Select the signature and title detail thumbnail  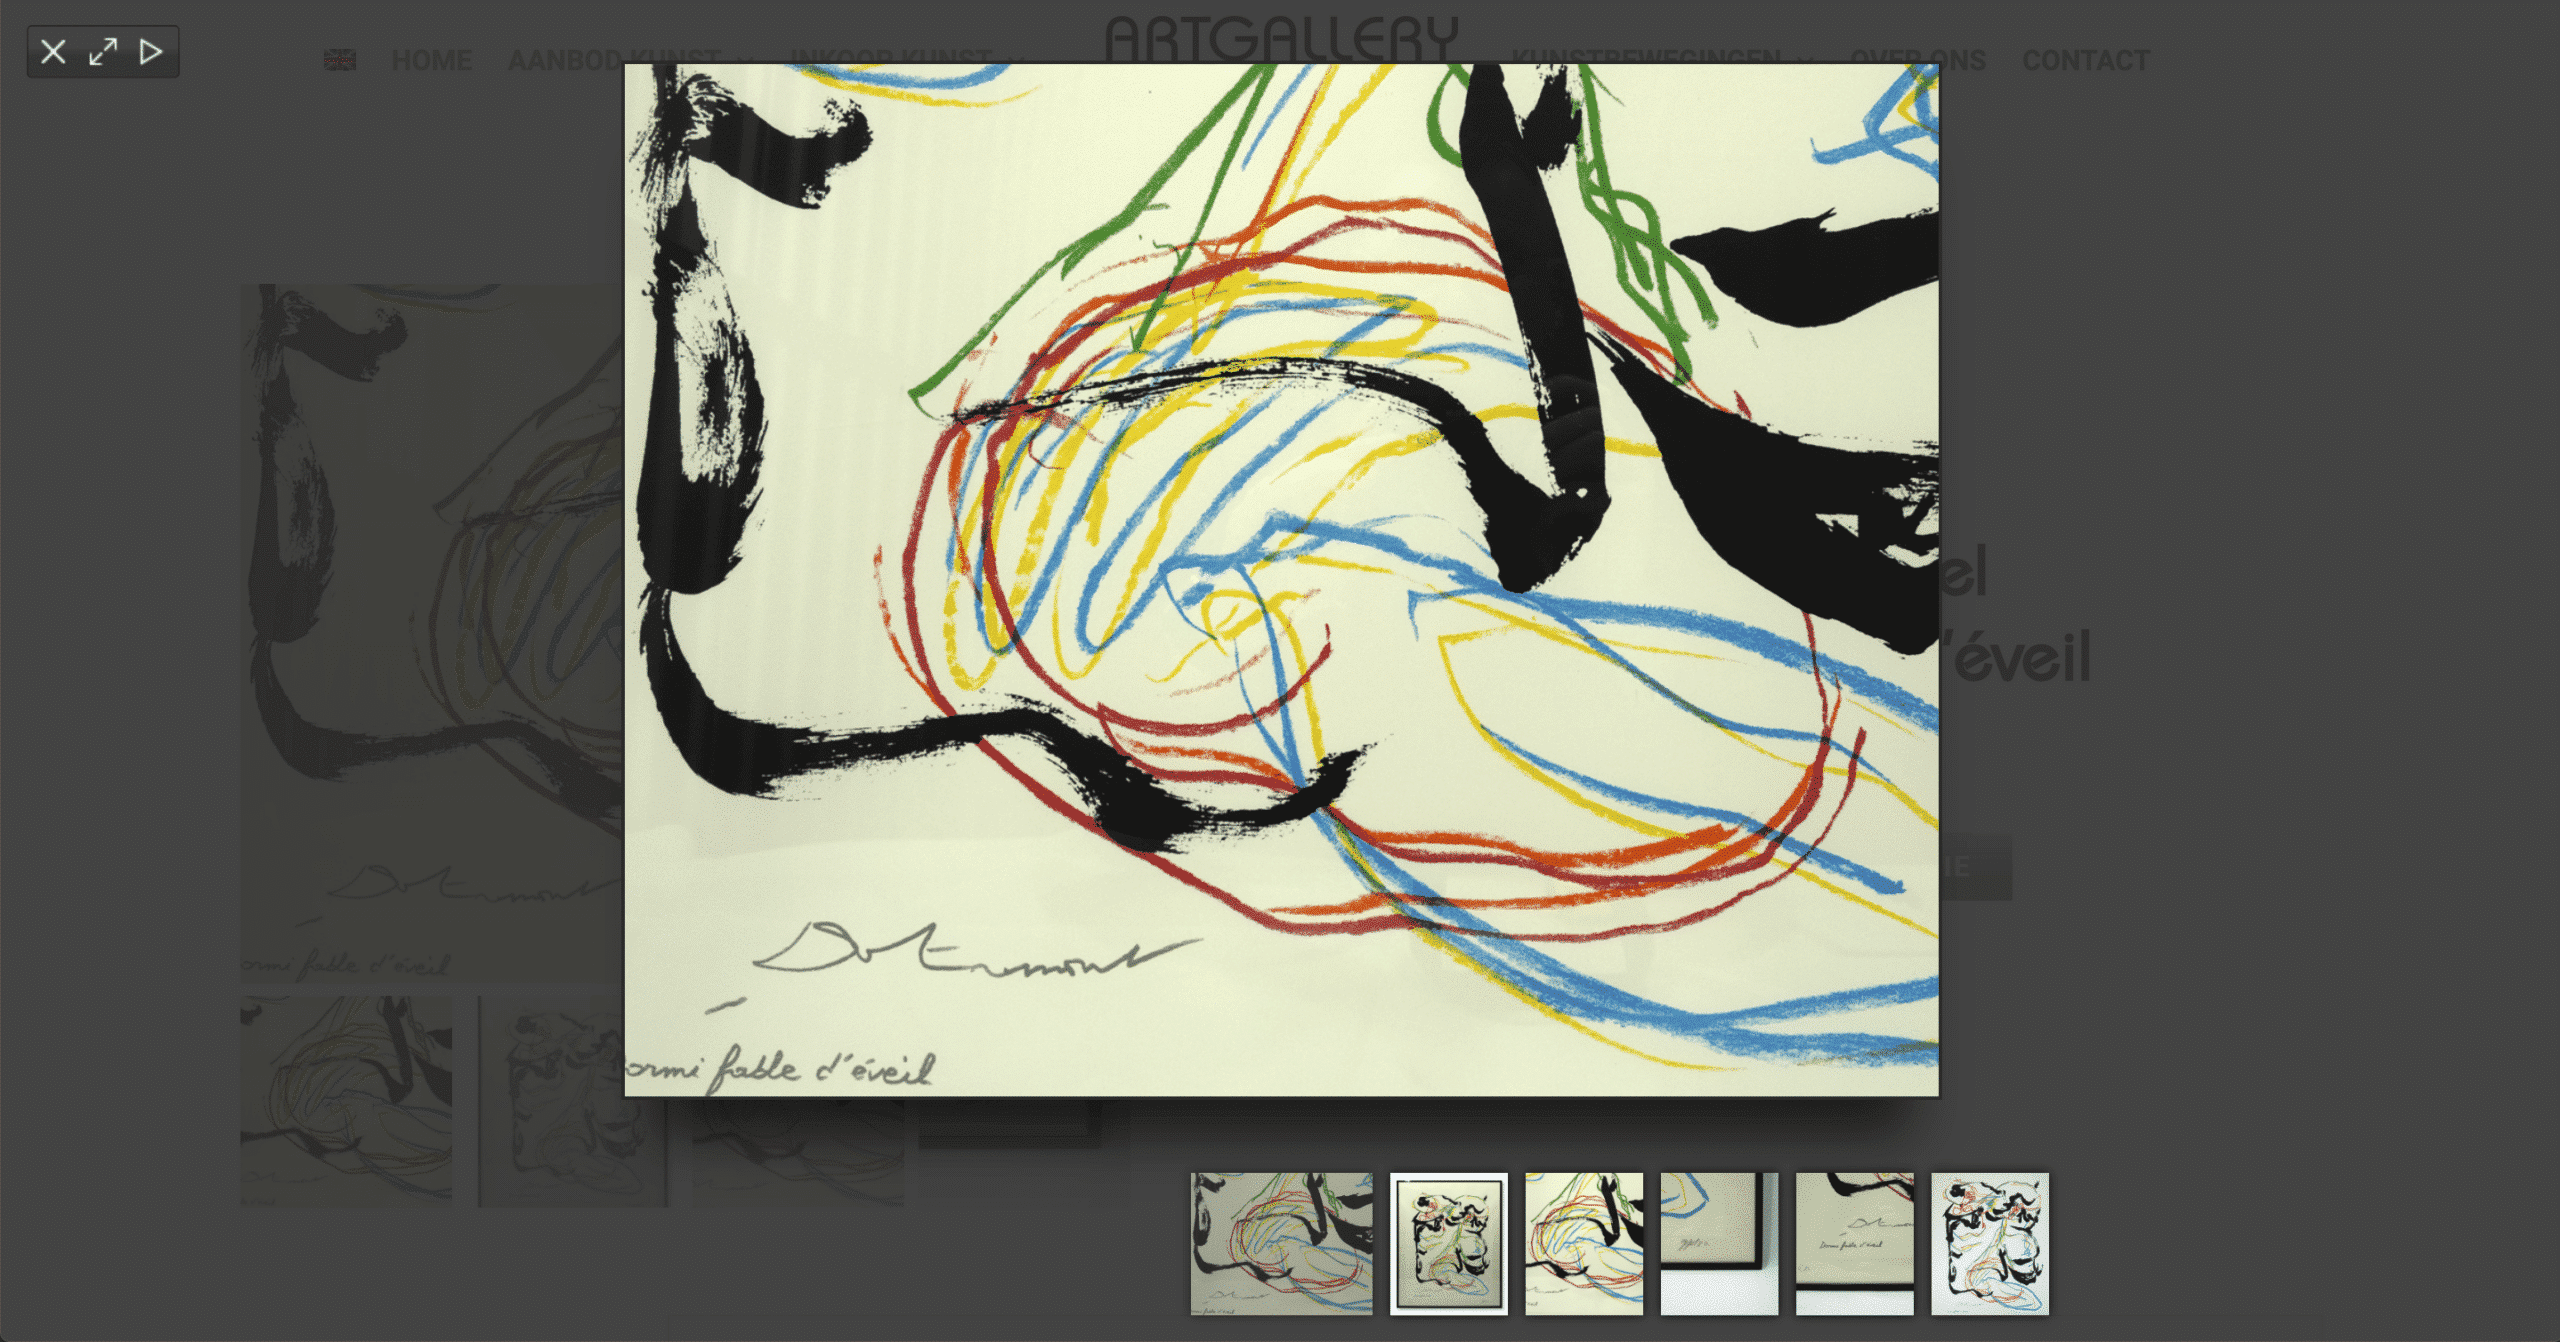coord(1854,1244)
